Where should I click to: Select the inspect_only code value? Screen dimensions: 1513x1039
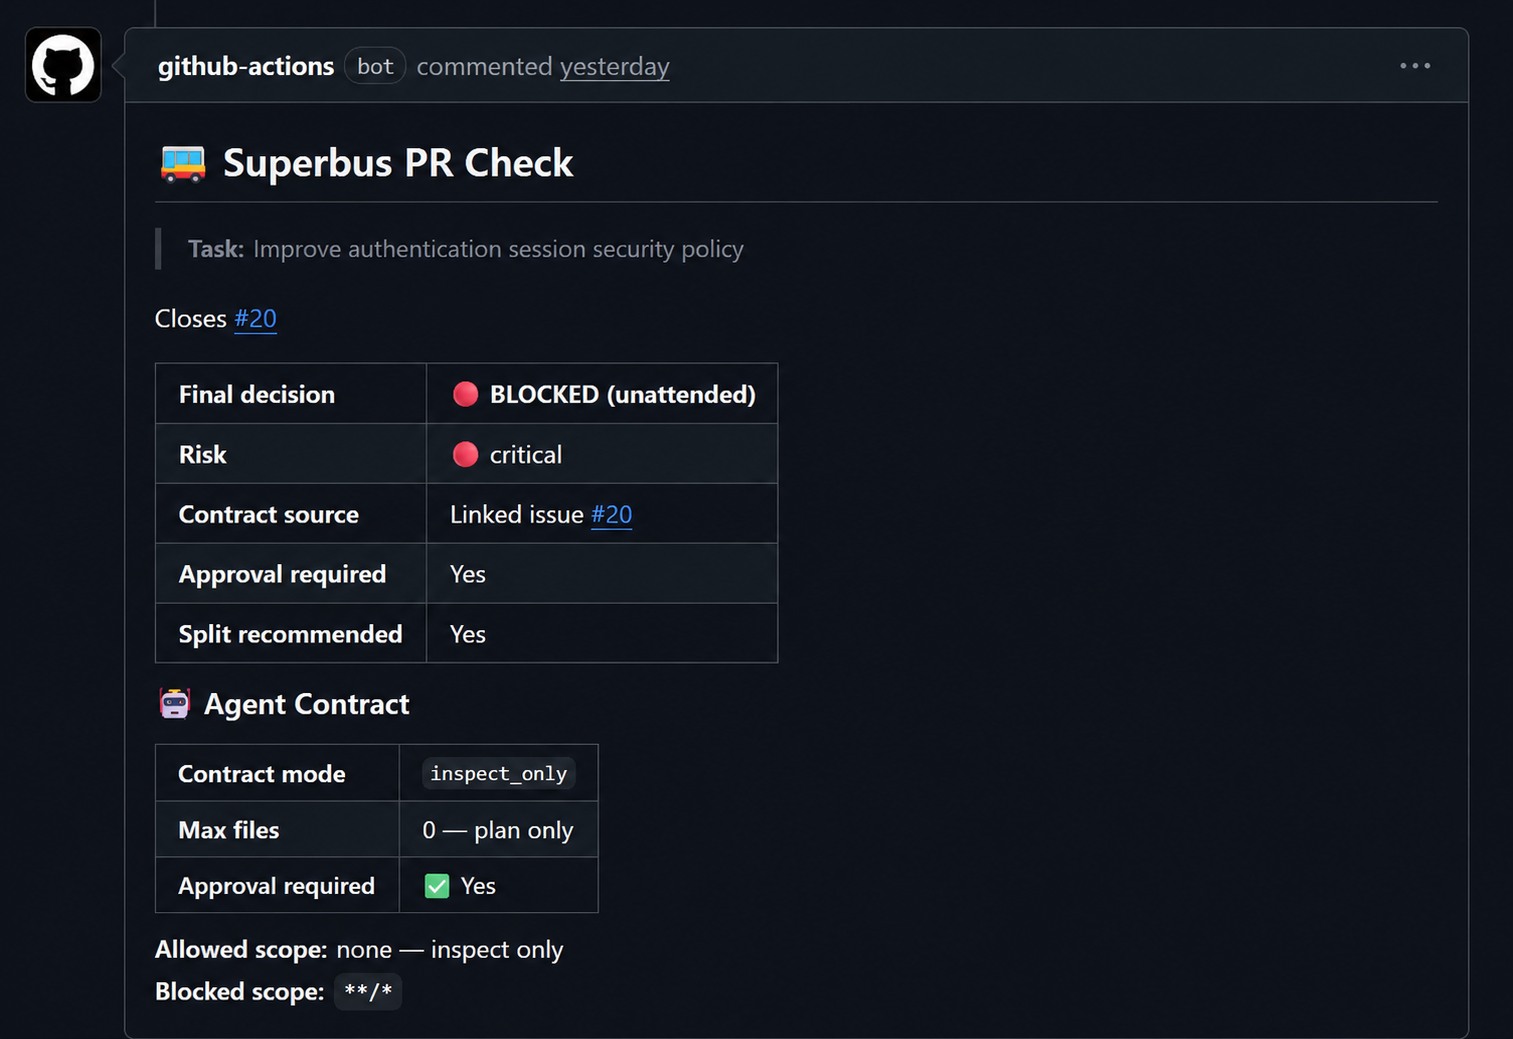click(x=498, y=773)
